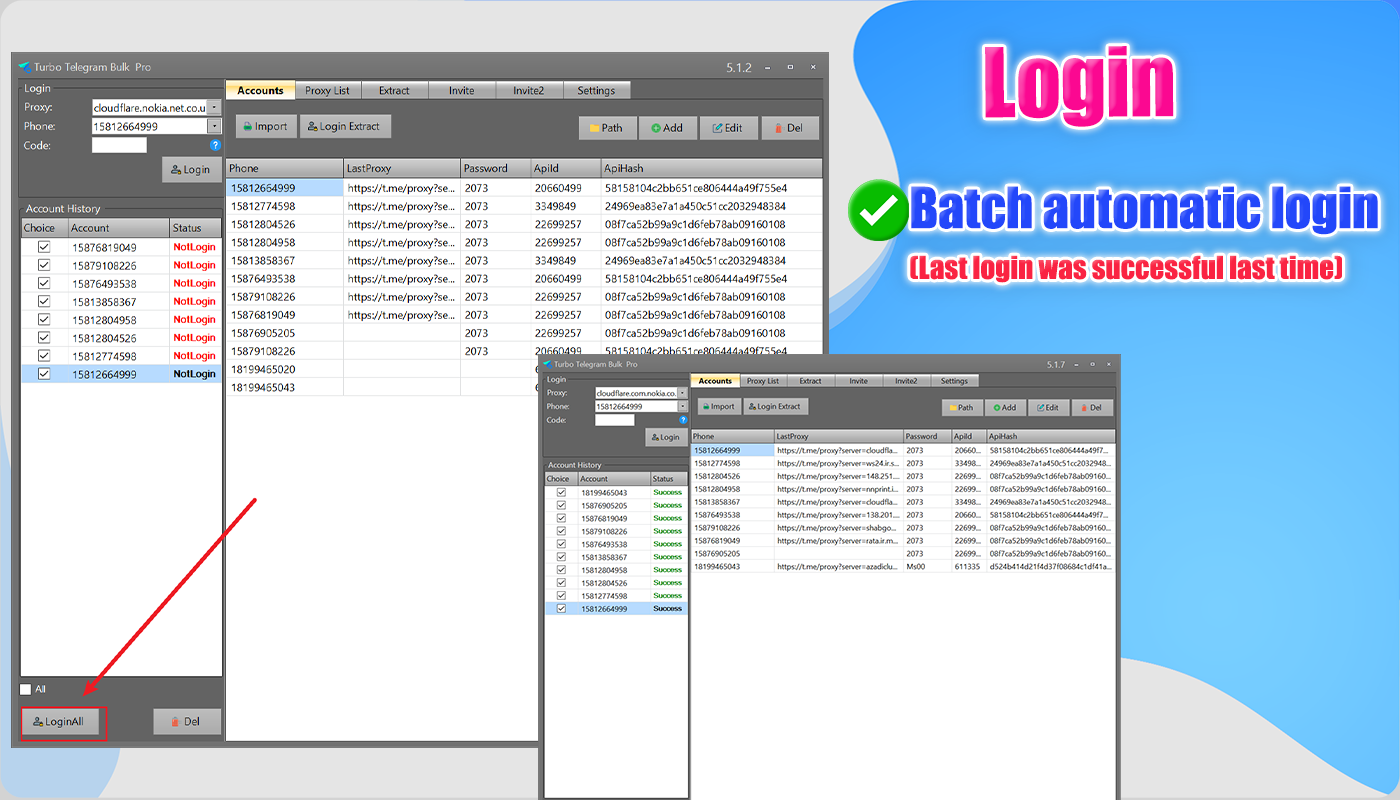Switch to the Proxy List tab in the 5.1.7 window
Image resolution: width=1400 pixels, height=800 pixels.
[x=763, y=381]
